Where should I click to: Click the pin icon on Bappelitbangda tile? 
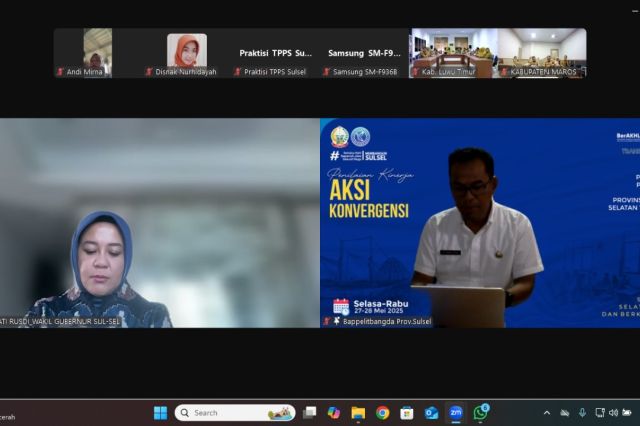336,322
